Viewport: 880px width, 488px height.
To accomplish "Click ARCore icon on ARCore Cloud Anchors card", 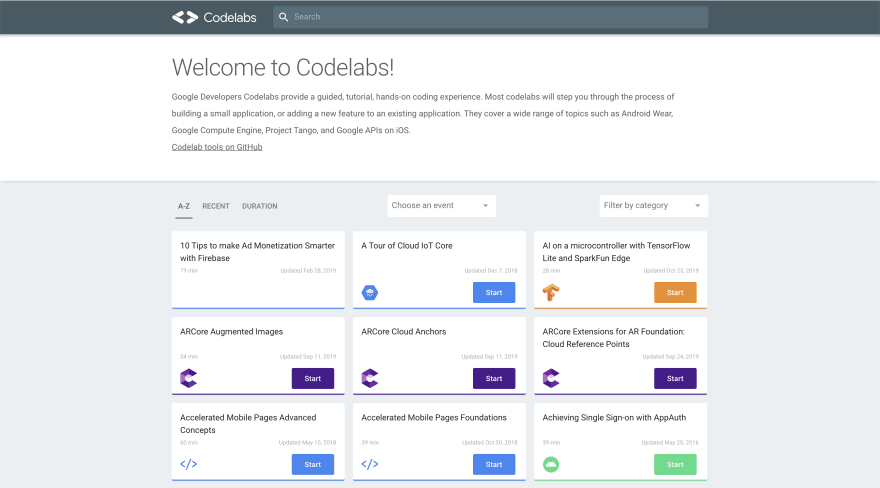I will (x=370, y=378).
